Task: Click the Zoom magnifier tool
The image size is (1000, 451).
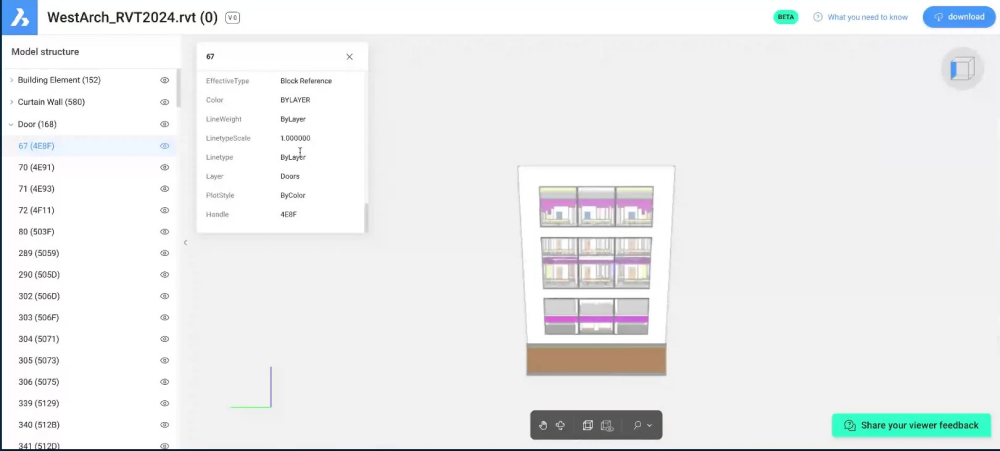Action: (x=636, y=425)
